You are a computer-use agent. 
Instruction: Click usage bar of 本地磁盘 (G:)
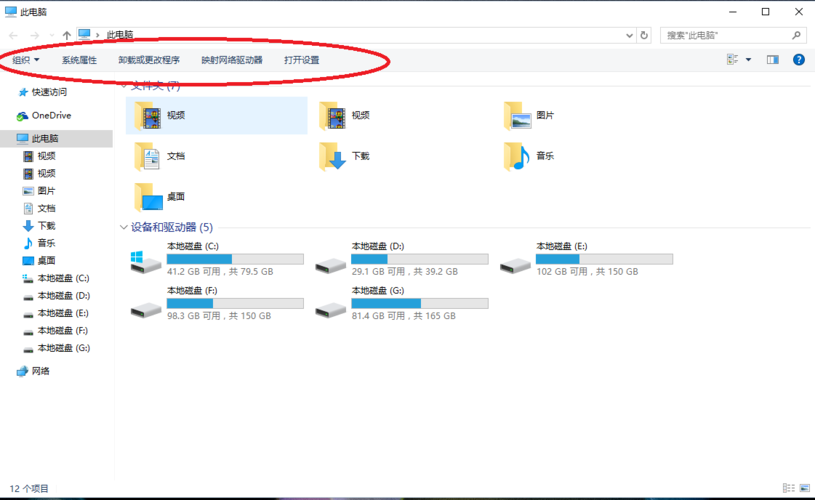click(x=420, y=303)
